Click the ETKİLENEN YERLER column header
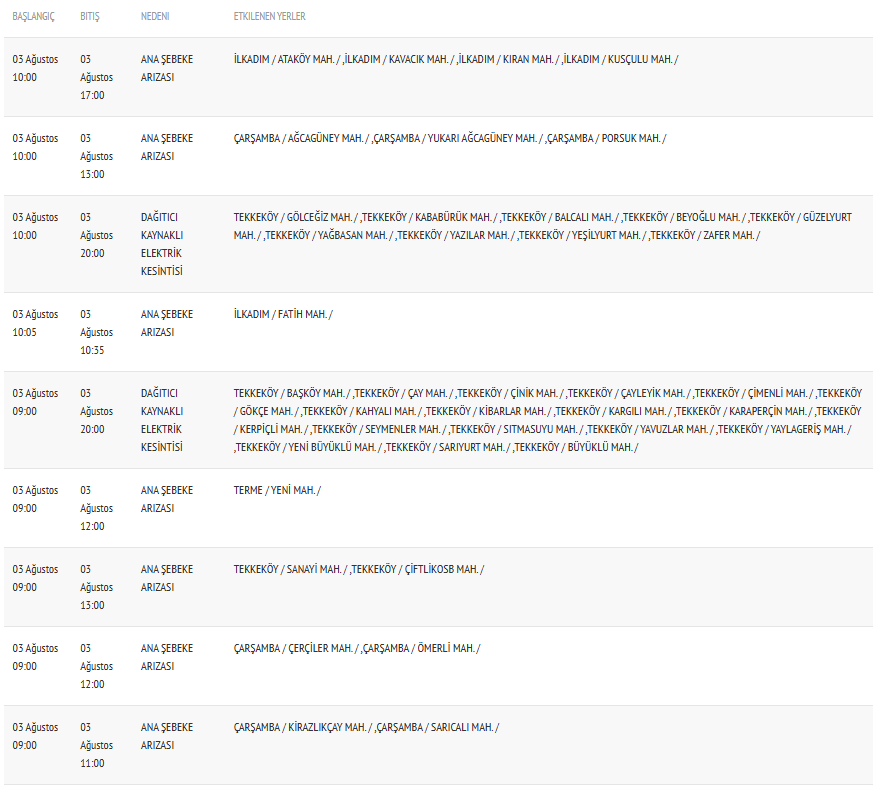 (x=269, y=17)
